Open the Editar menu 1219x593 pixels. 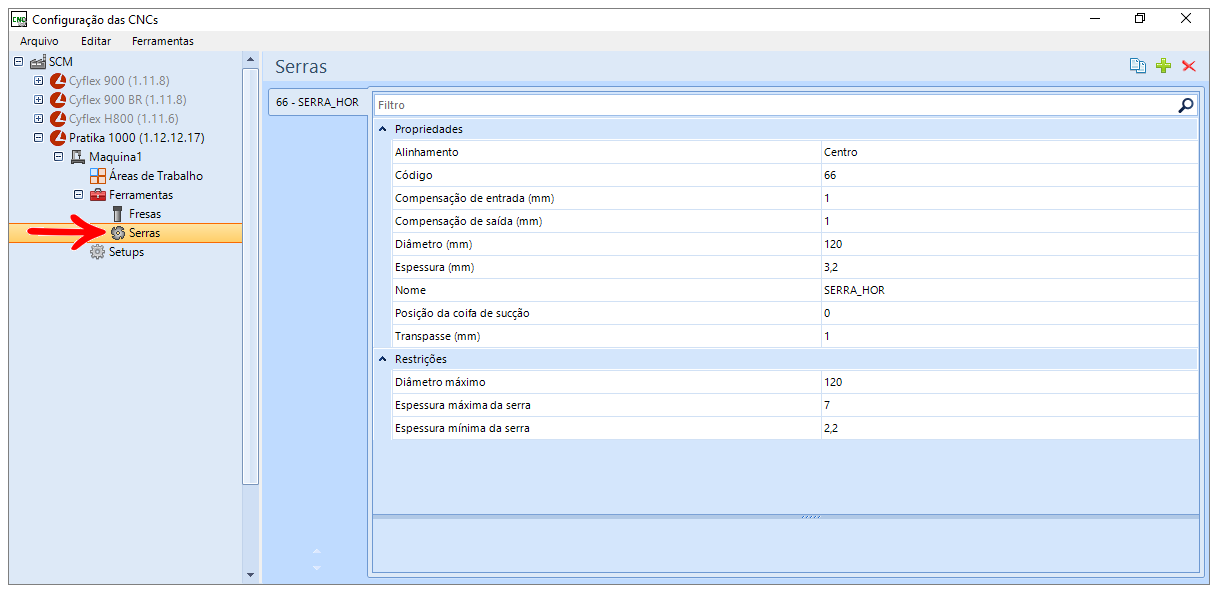96,41
